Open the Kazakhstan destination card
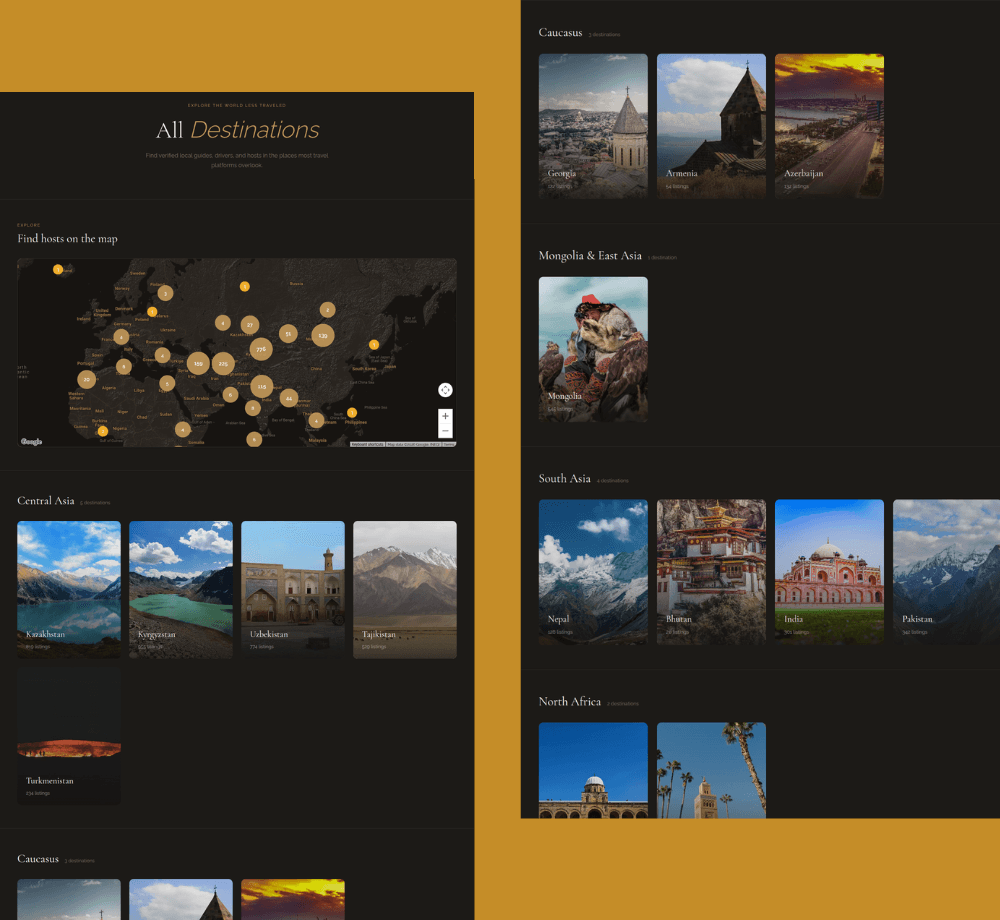 (69, 589)
